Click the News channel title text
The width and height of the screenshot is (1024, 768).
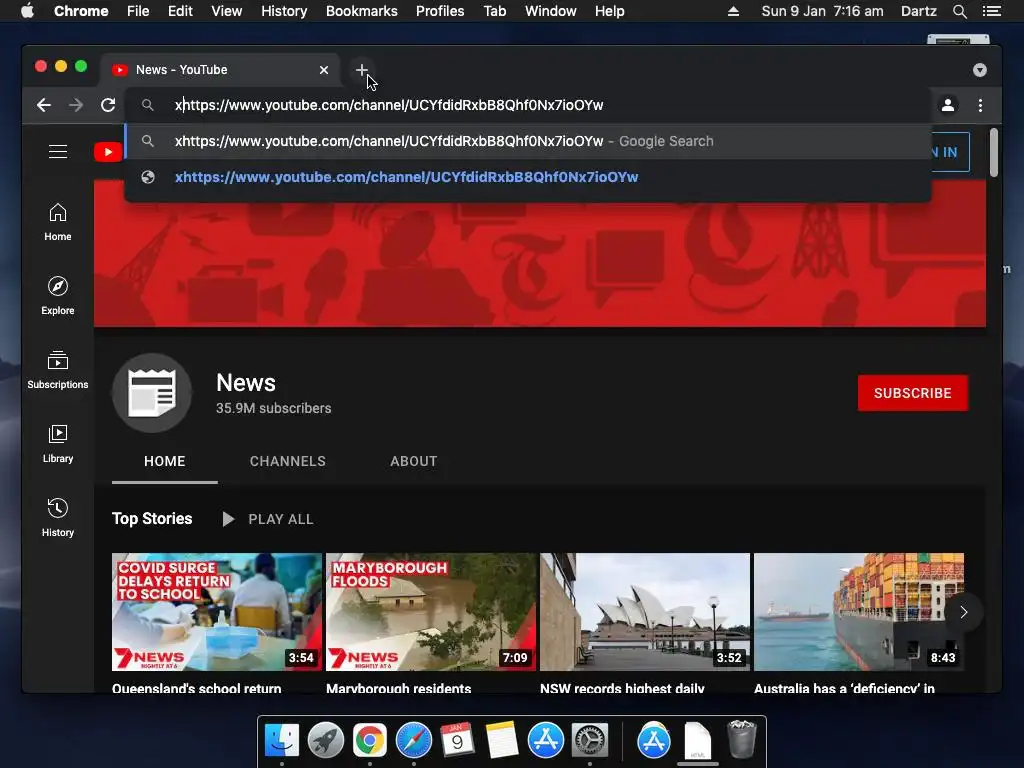[246, 383]
